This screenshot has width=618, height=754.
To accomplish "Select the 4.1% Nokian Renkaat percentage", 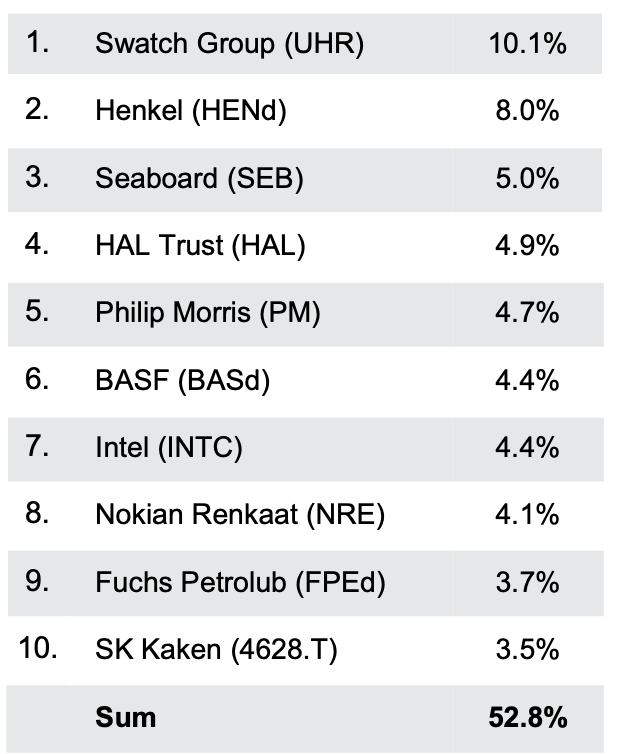I will tap(527, 515).
